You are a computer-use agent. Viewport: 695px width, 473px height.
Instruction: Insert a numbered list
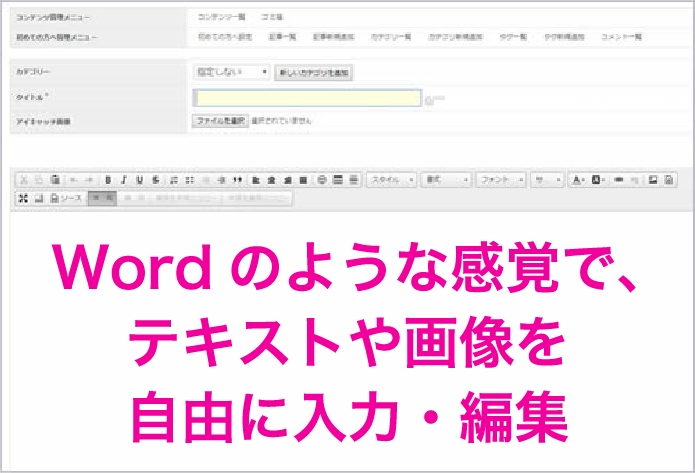(174, 180)
